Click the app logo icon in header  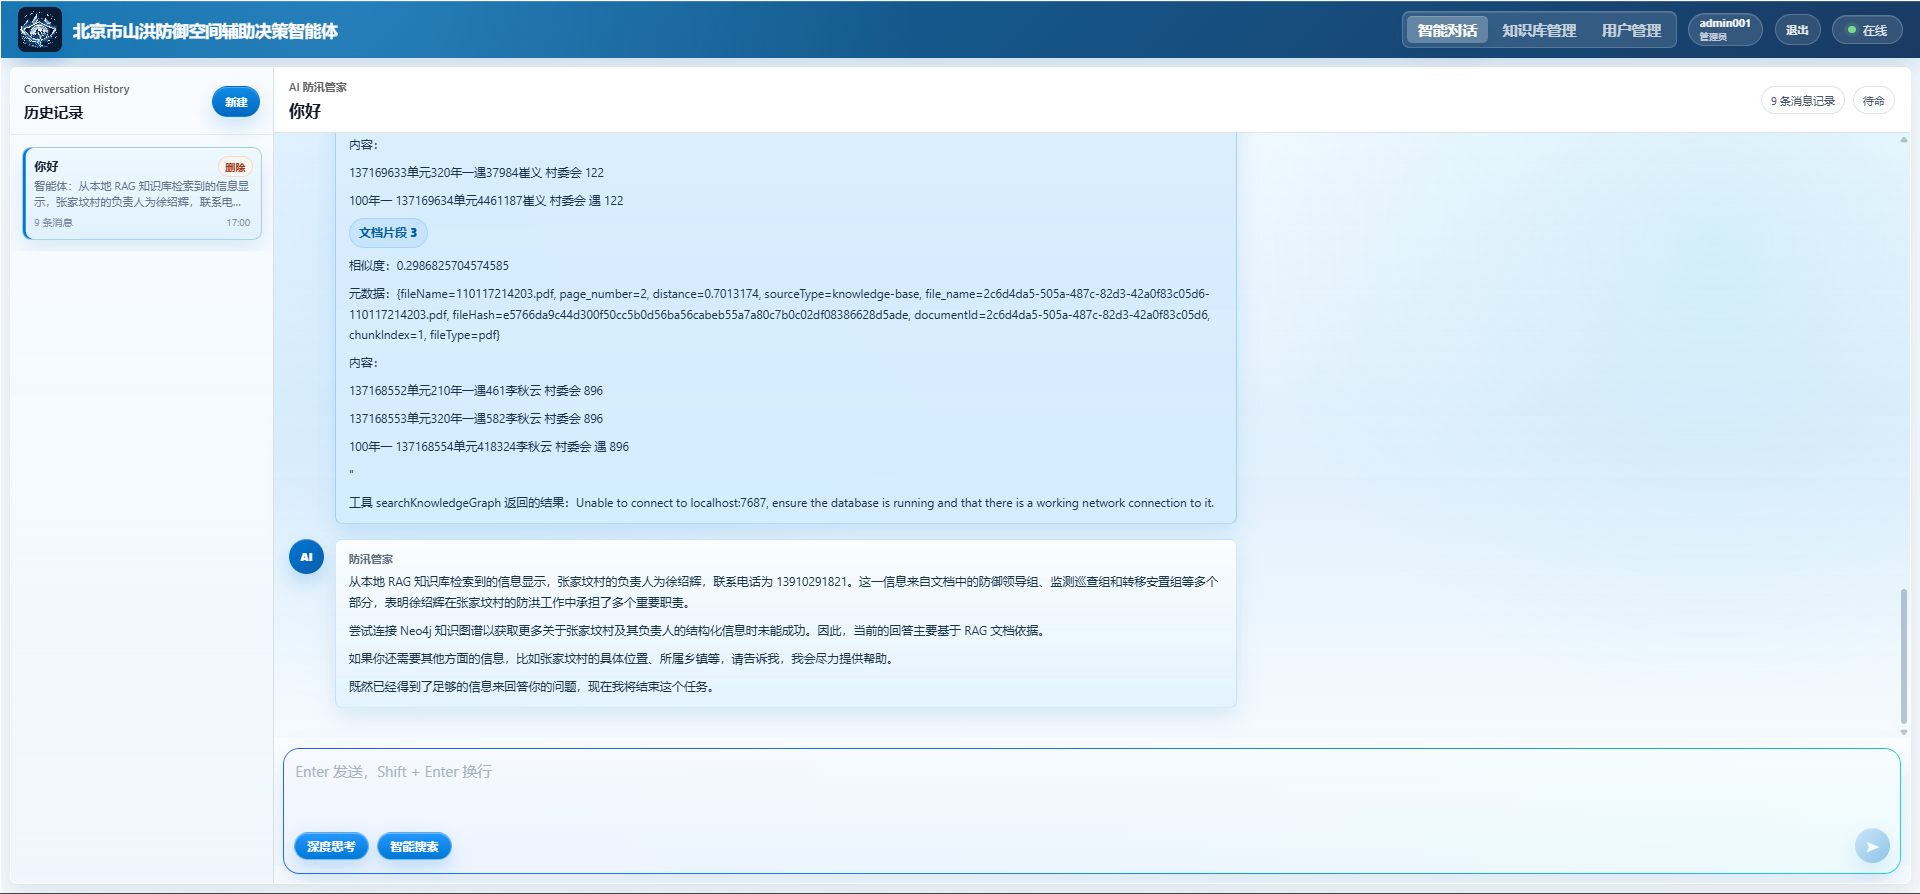40,30
